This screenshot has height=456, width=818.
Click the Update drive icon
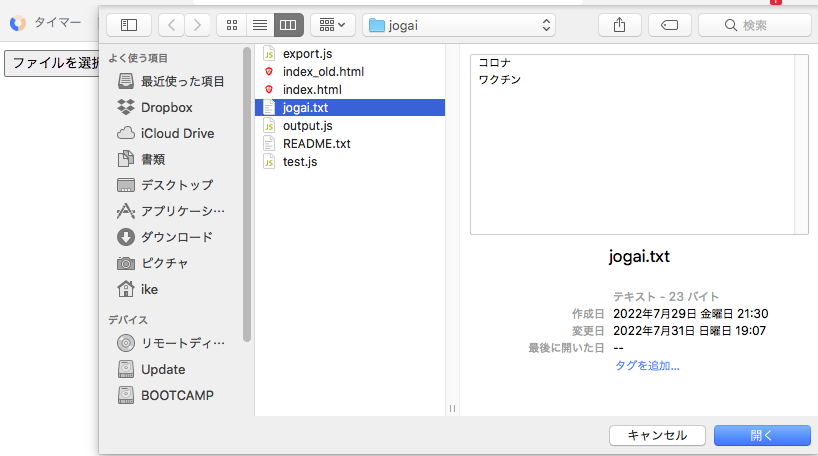click(x=126, y=369)
